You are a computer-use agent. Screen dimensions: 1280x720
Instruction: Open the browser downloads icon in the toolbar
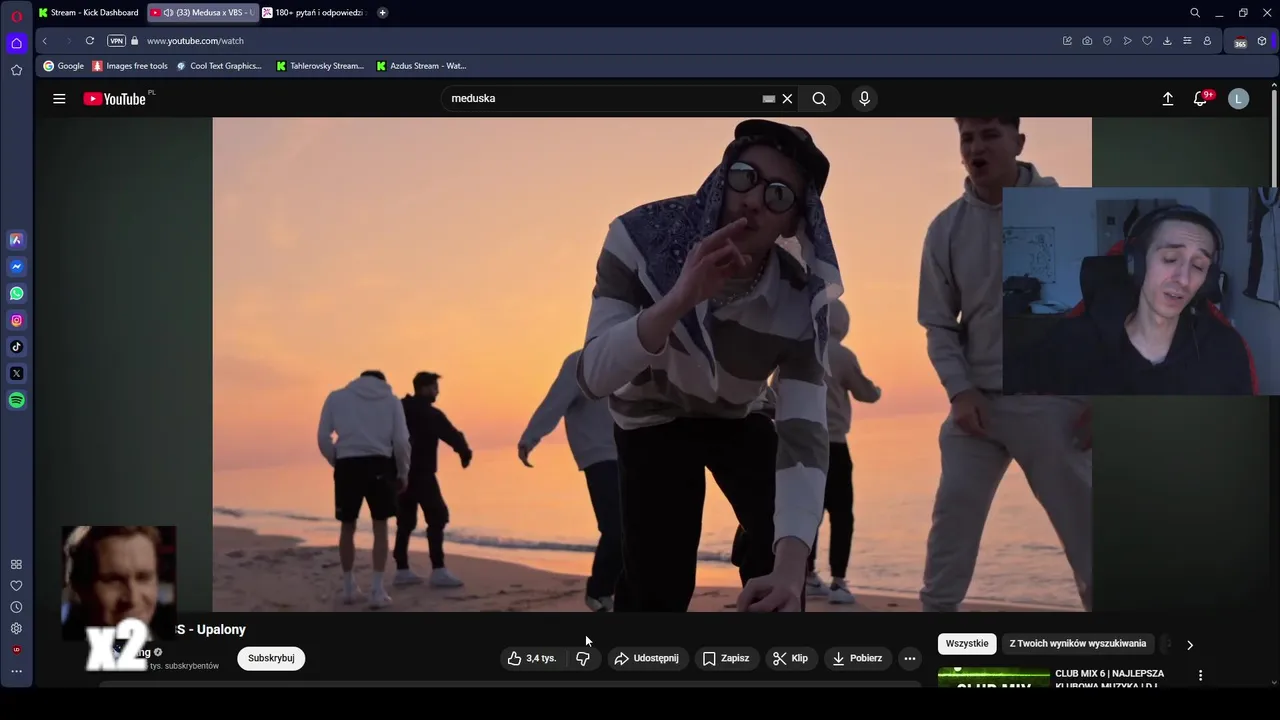pyautogui.click(x=1167, y=41)
